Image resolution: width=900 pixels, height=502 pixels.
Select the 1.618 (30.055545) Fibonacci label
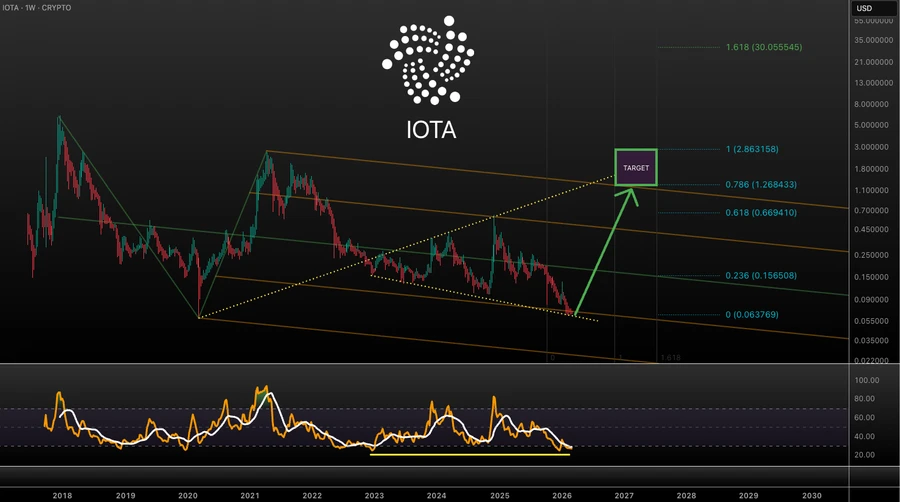click(x=764, y=47)
